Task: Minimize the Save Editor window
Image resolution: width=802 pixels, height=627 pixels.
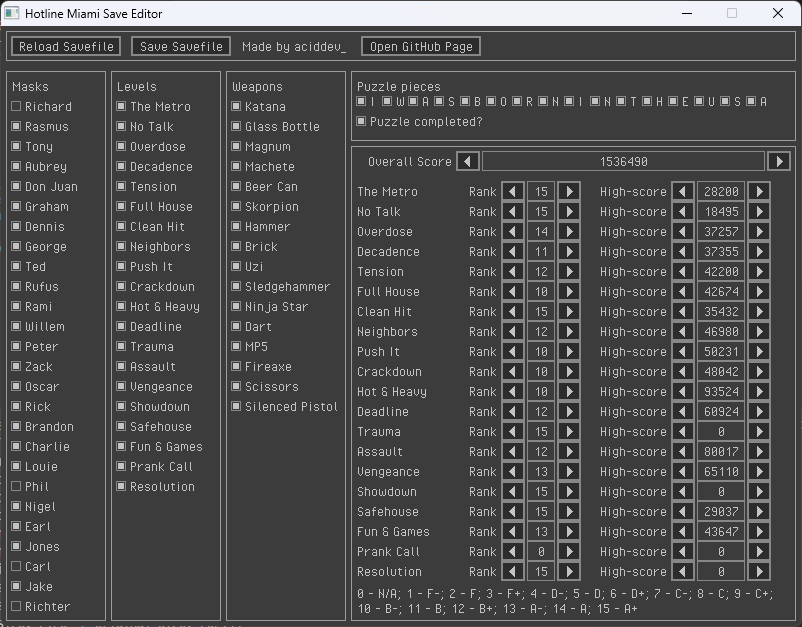Action: click(687, 13)
